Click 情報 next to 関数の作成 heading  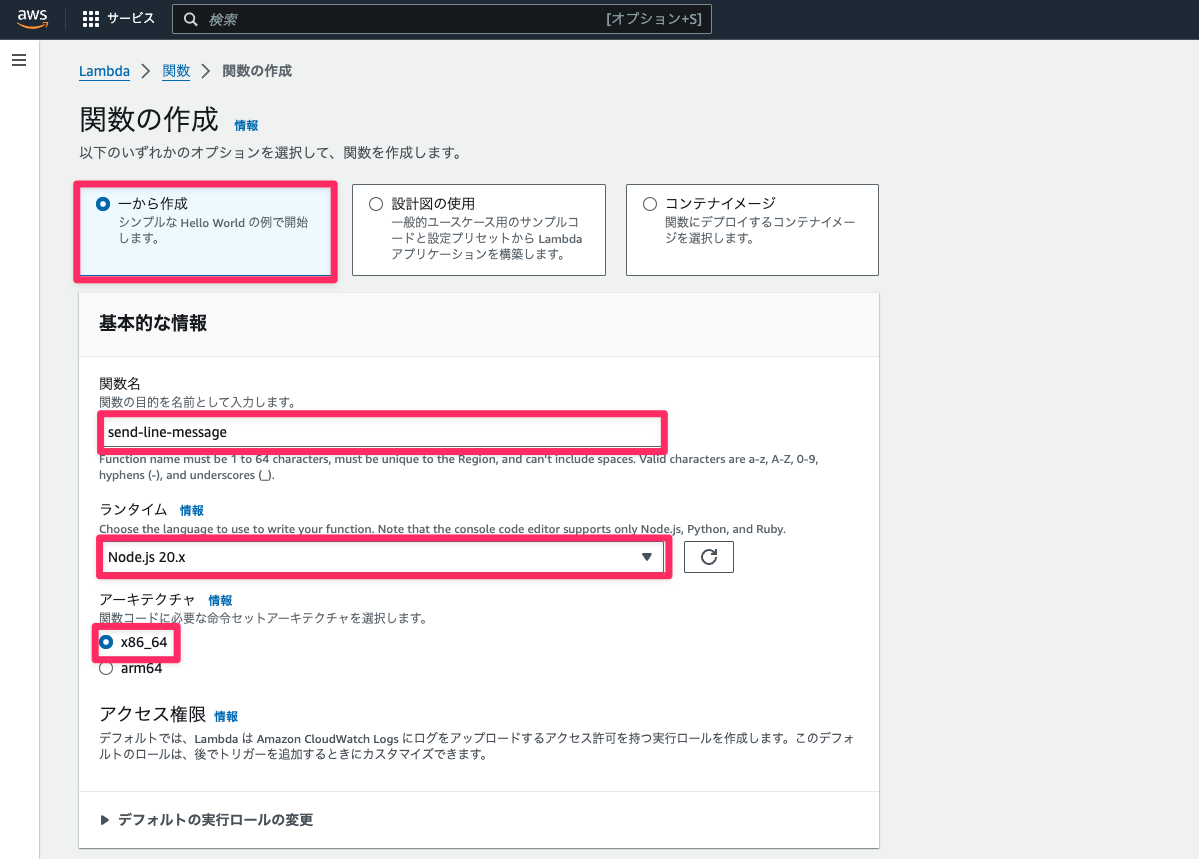246,125
